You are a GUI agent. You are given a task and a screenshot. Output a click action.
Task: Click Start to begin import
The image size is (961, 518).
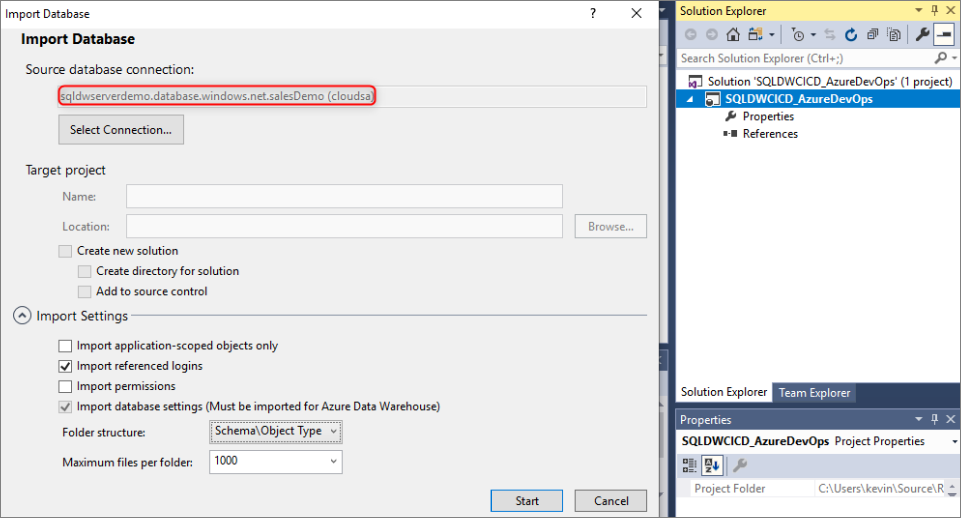tap(526, 501)
